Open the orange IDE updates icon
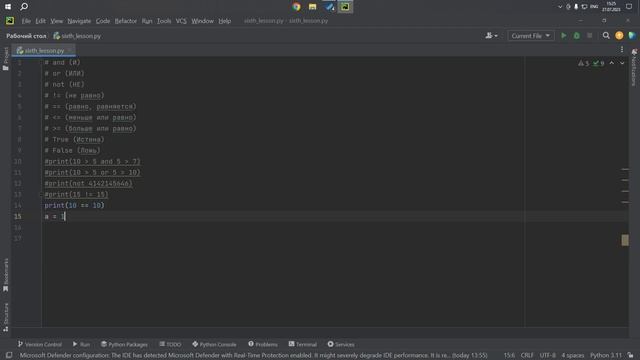The height and width of the screenshot is (360, 640). click(x=619, y=36)
